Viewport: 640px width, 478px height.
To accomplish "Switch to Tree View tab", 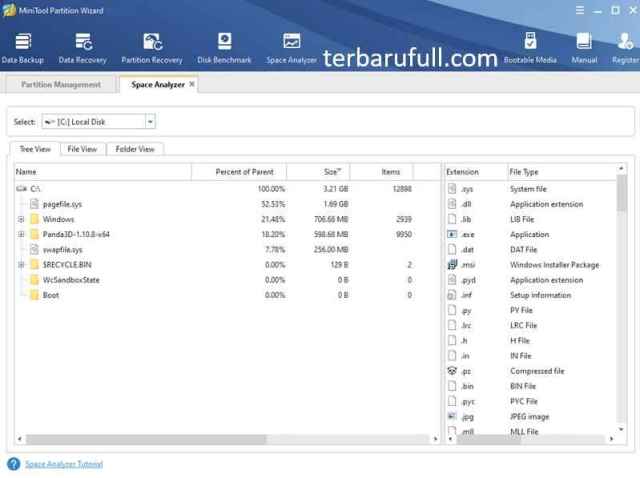I will [35, 149].
